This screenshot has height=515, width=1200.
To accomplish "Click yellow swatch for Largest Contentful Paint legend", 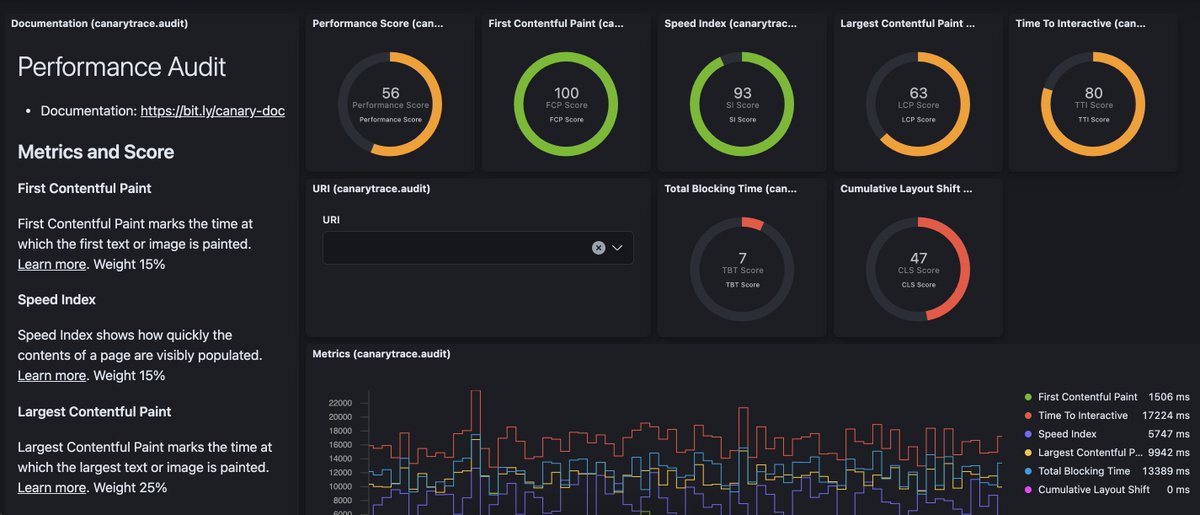I will pos(1029,453).
